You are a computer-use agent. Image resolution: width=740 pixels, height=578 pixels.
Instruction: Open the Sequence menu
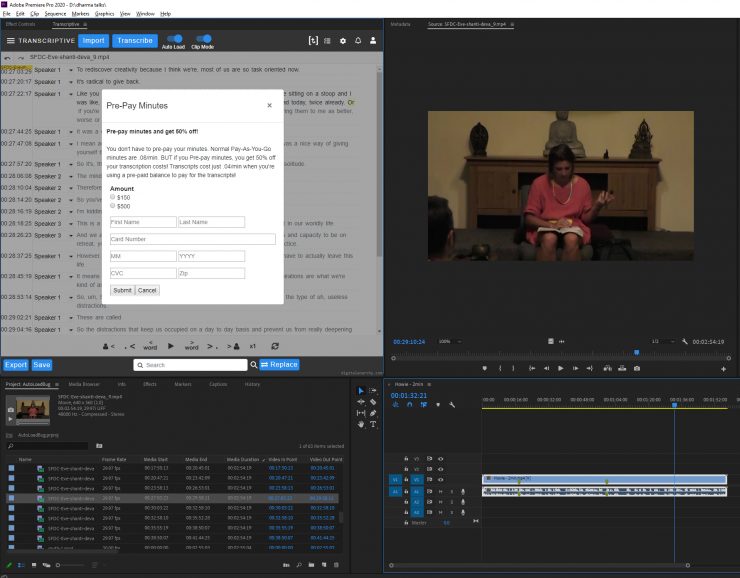(x=56, y=14)
